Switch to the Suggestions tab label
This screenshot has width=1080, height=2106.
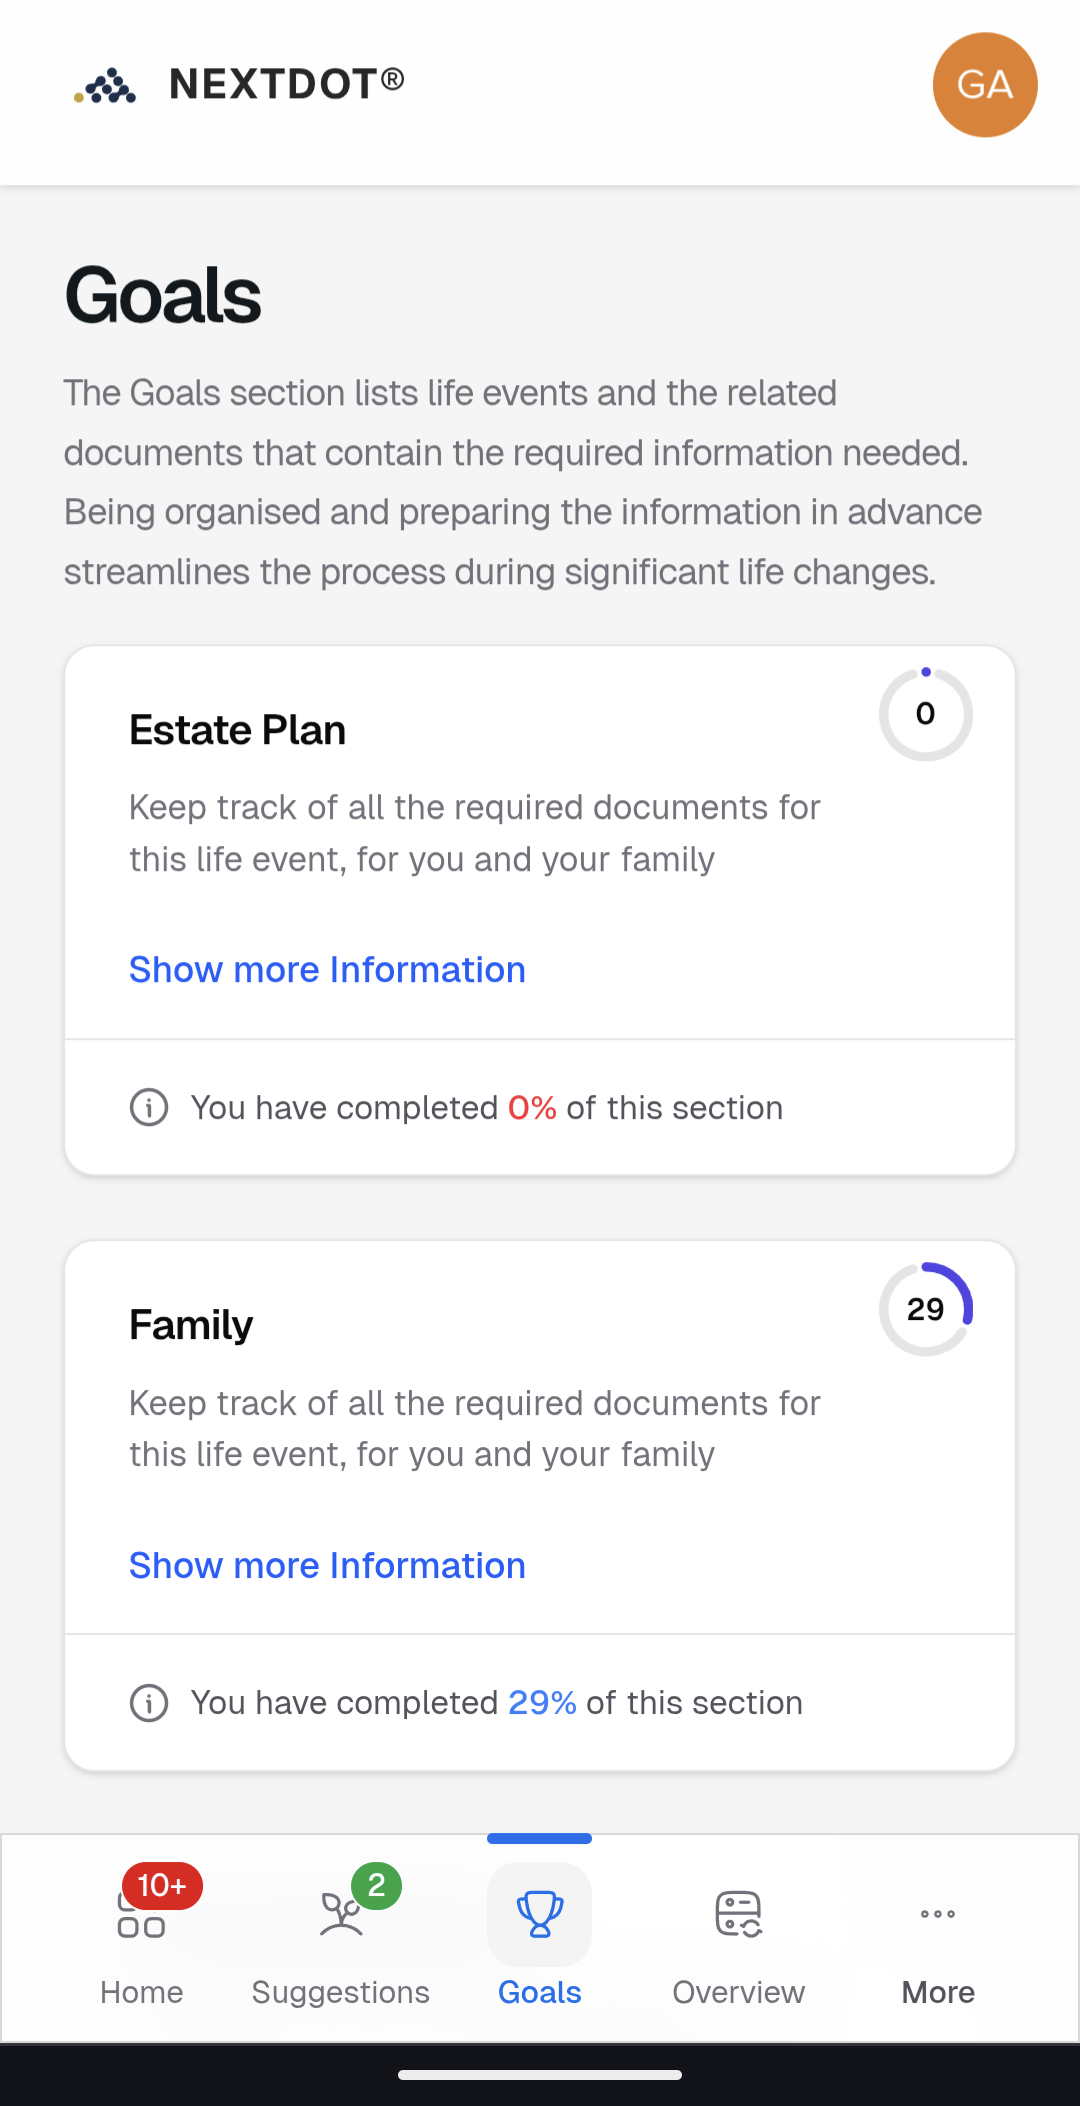(x=340, y=1992)
